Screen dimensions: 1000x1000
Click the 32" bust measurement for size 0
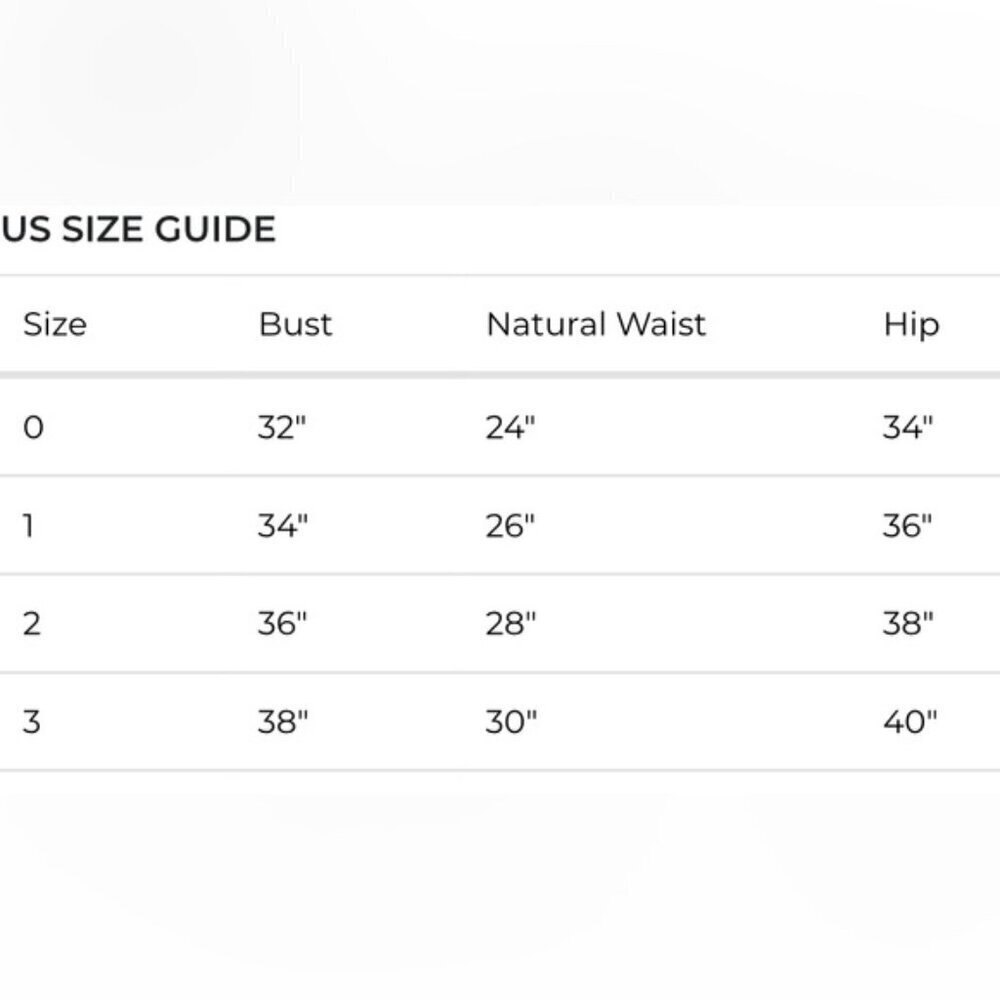click(281, 428)
